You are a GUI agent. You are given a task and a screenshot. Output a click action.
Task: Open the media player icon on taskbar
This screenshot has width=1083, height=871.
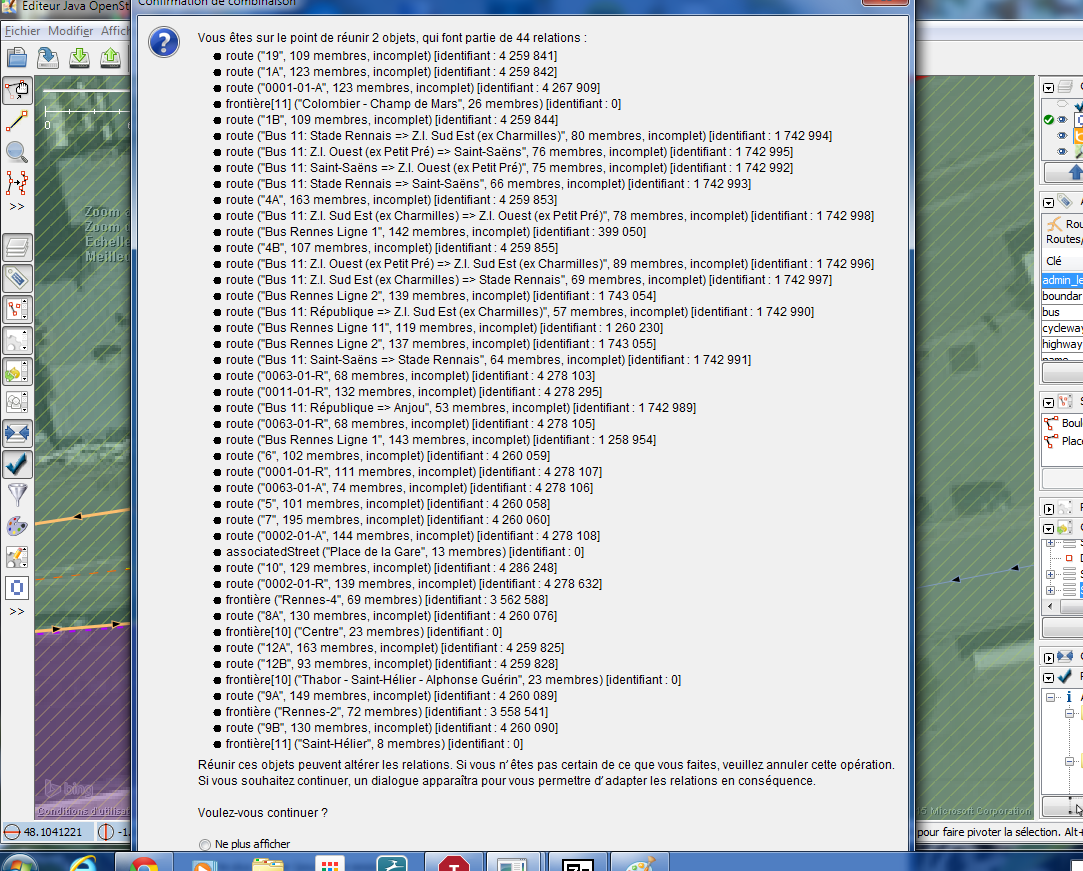(x=205, y=864)
